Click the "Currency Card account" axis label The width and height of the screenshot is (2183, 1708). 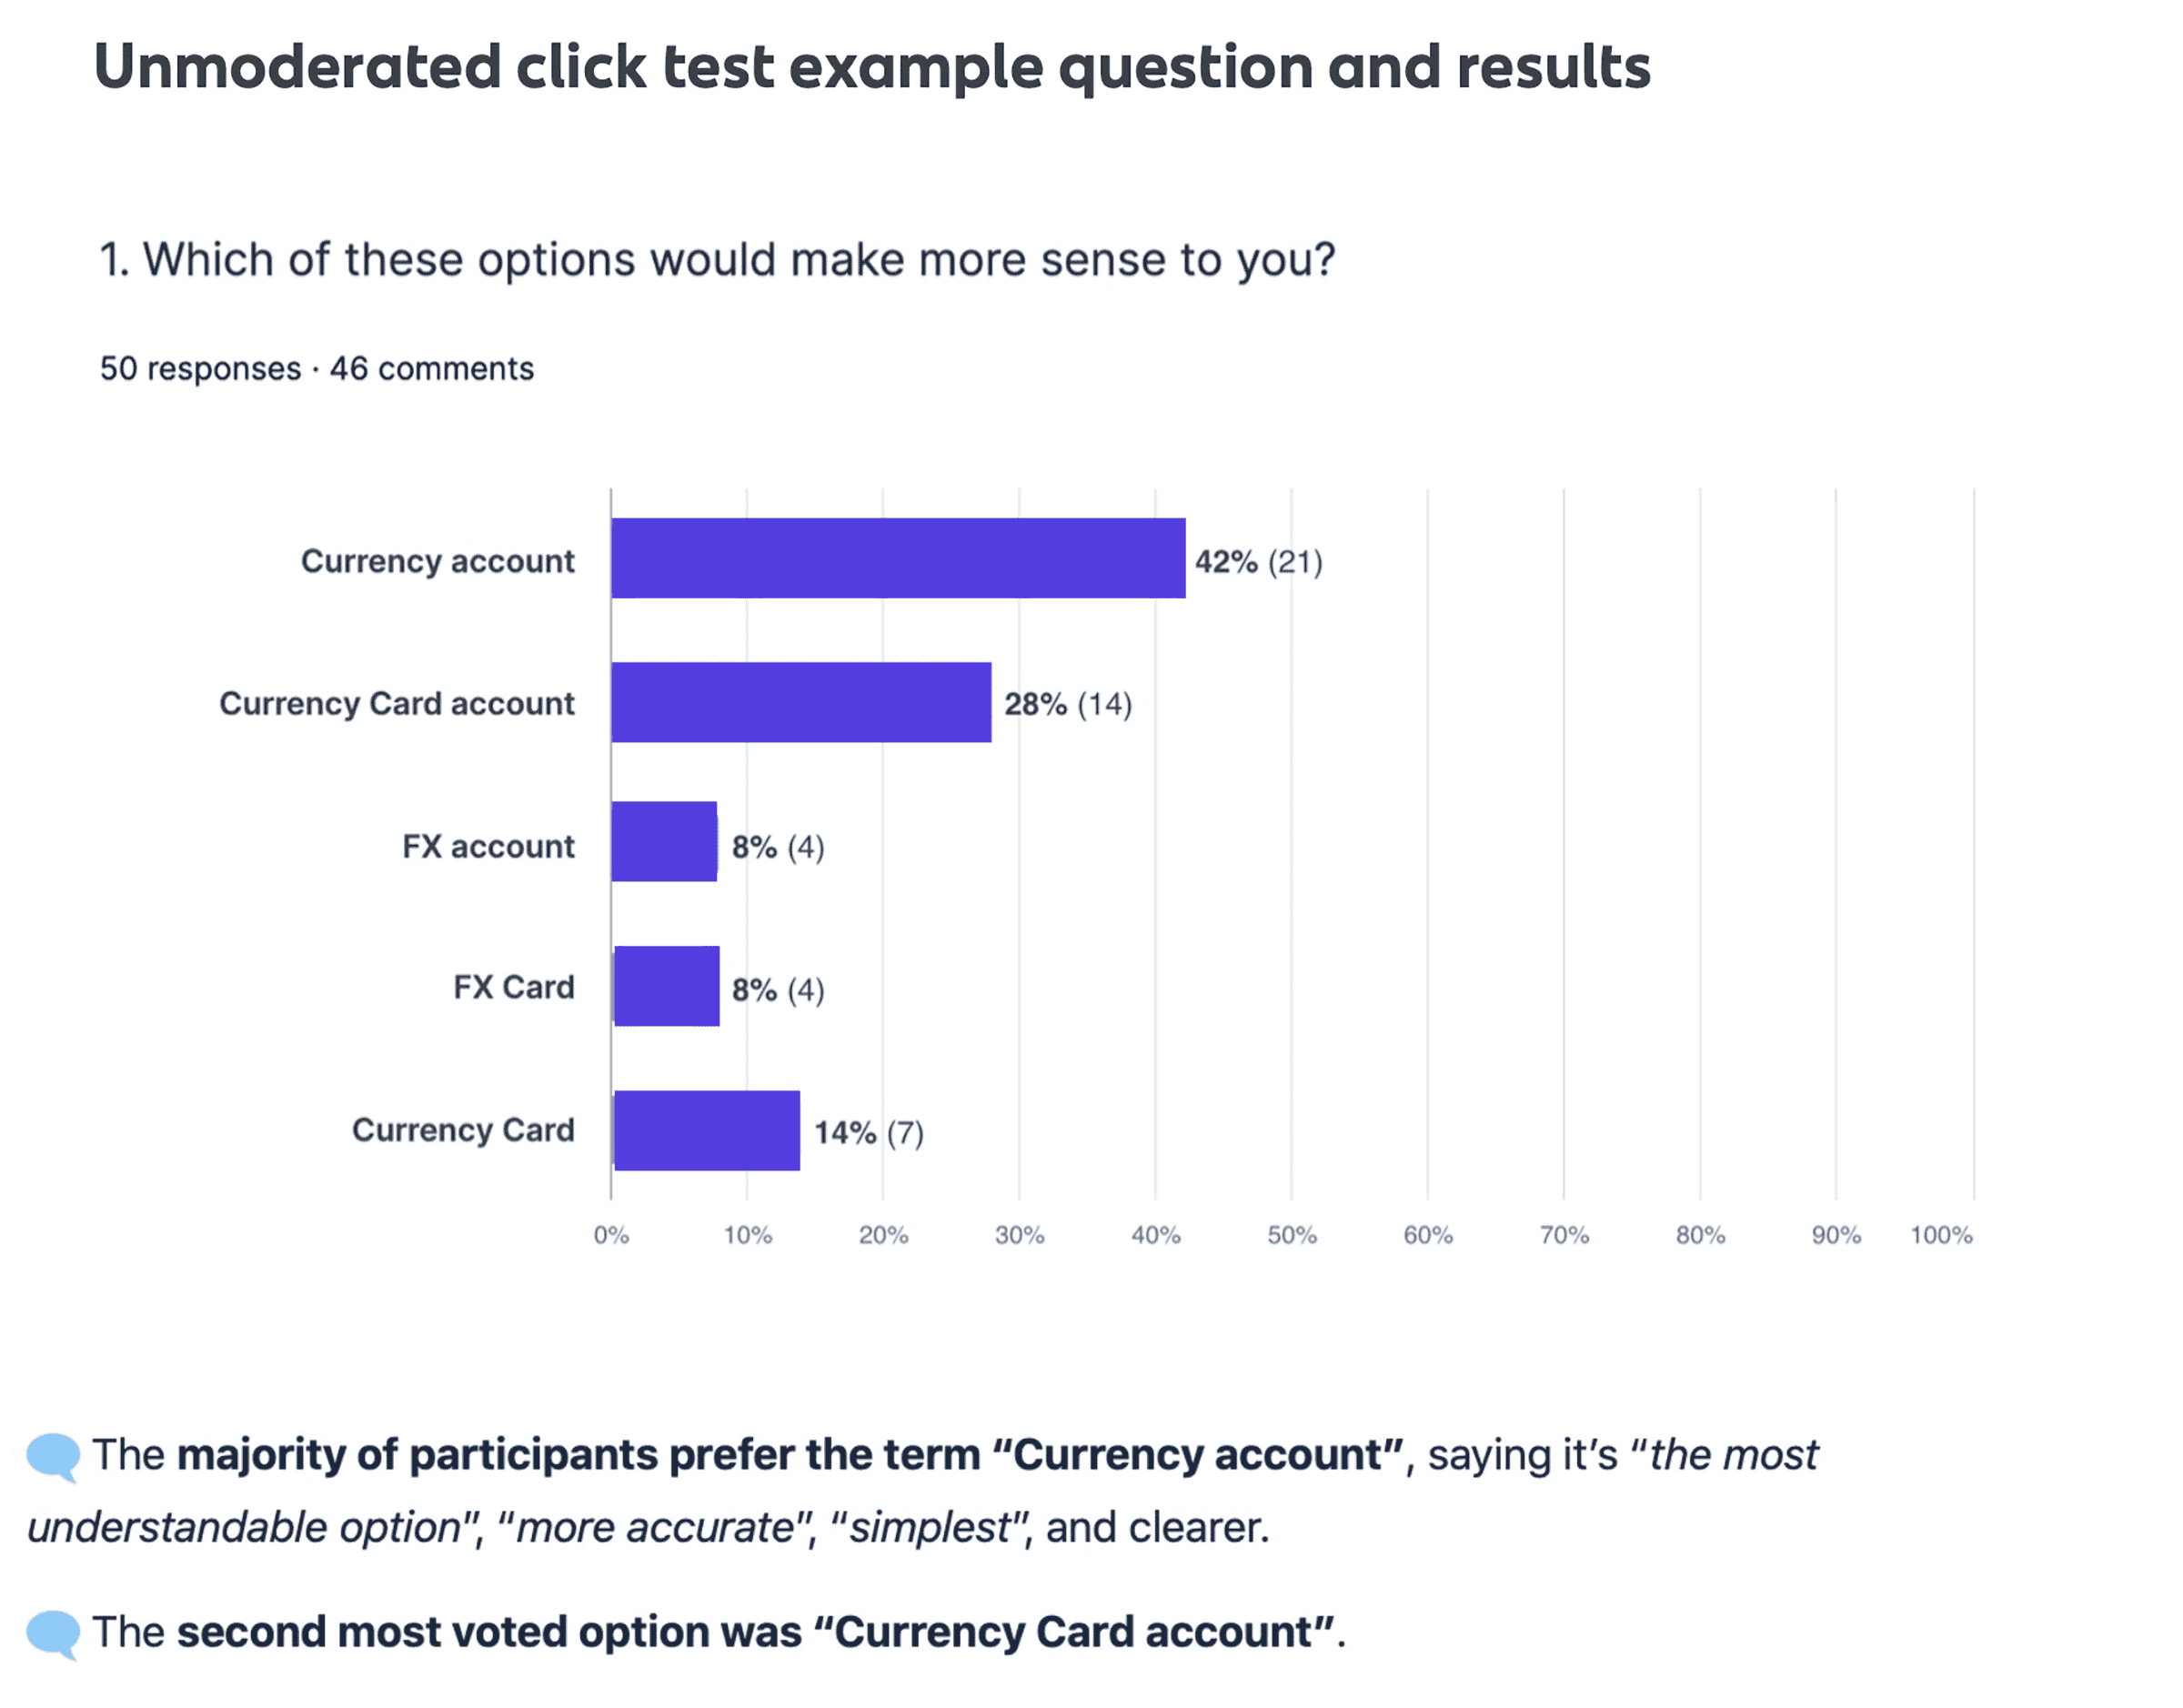point(396,704)
